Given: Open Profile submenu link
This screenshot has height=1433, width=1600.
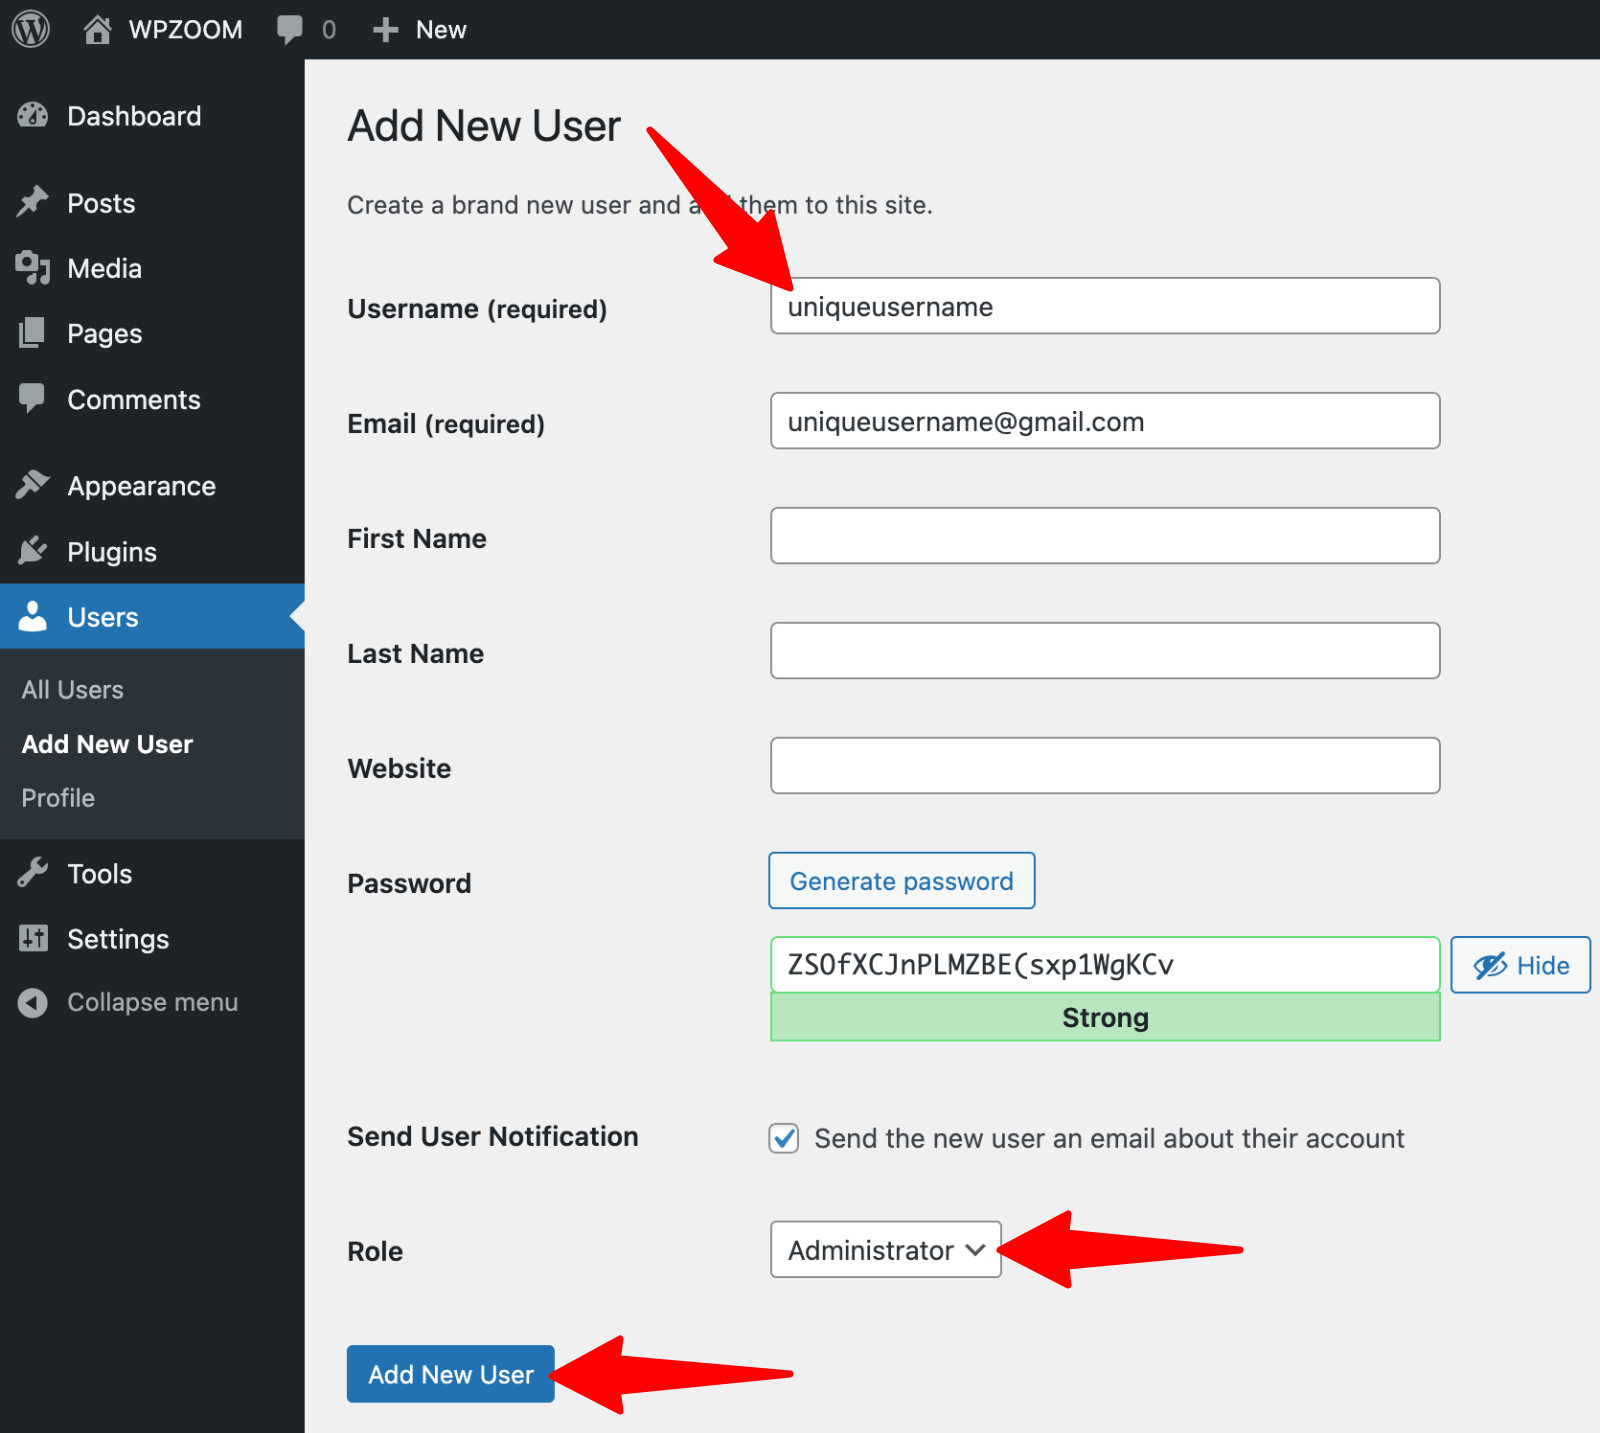Looking at the screenshot, I should pos(58,798).
